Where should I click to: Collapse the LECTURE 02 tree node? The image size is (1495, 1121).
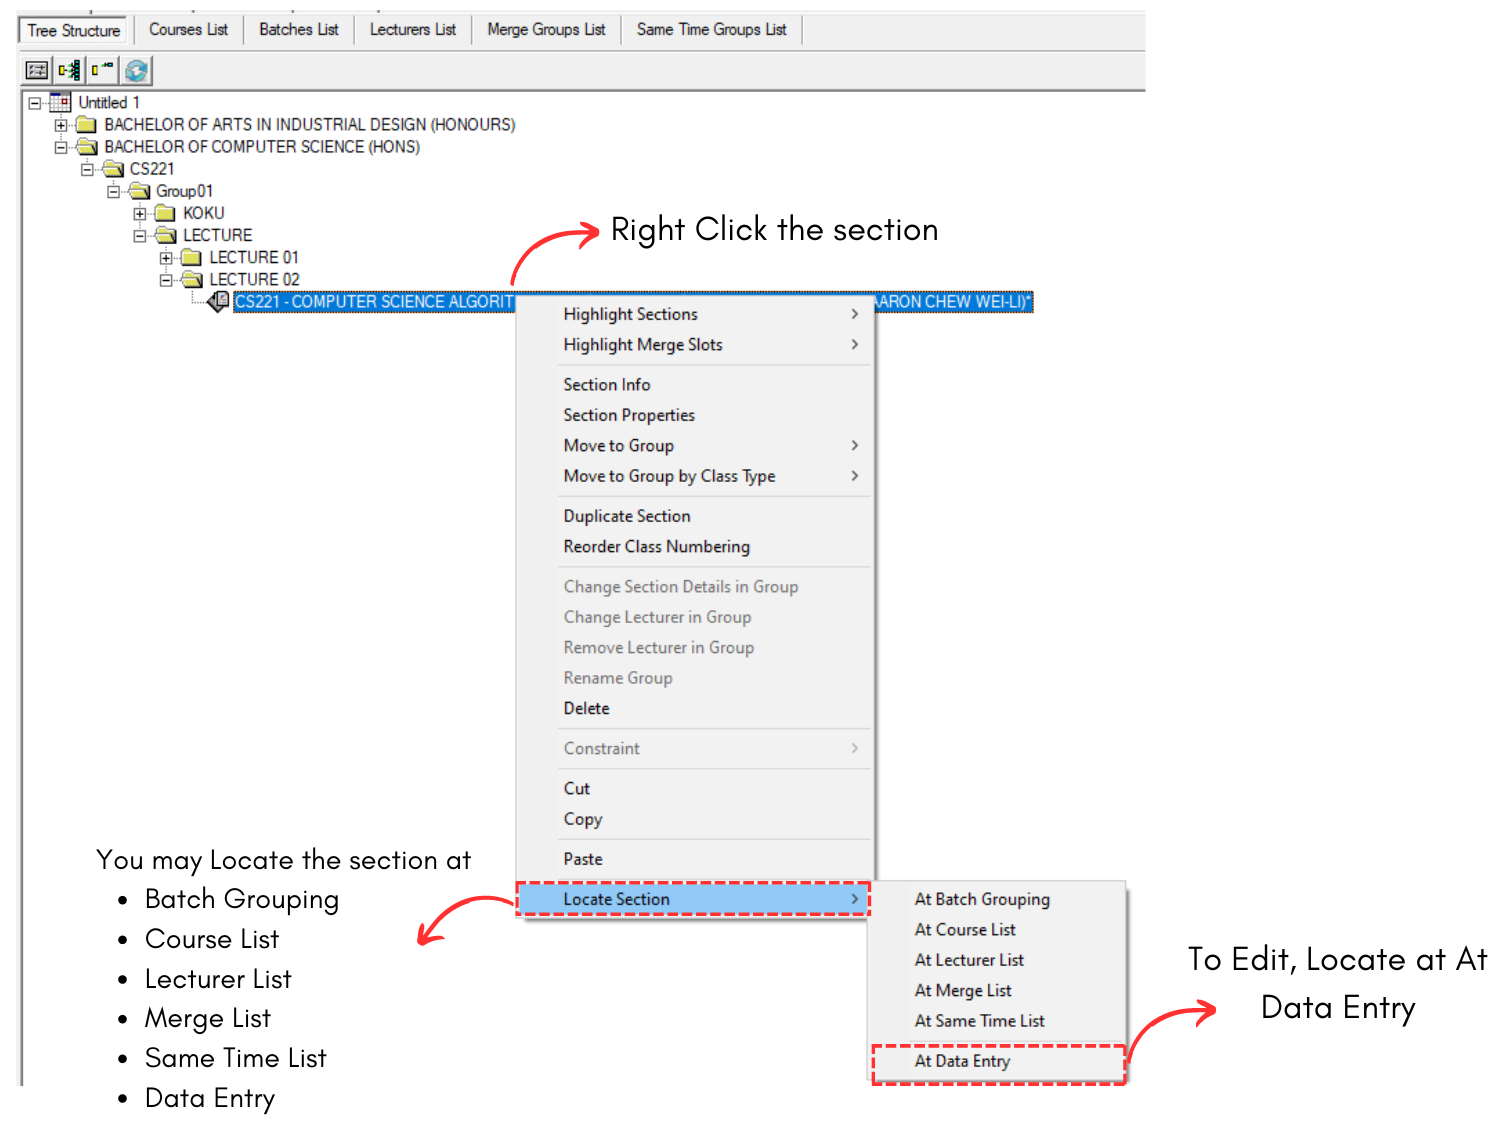pos(166,280)
